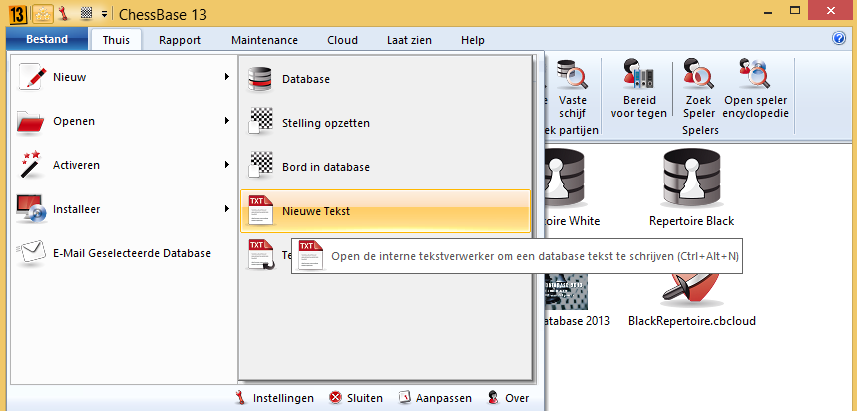Expand the Installeer submenu arrow
857x411 pixels.
pos(226,209)
